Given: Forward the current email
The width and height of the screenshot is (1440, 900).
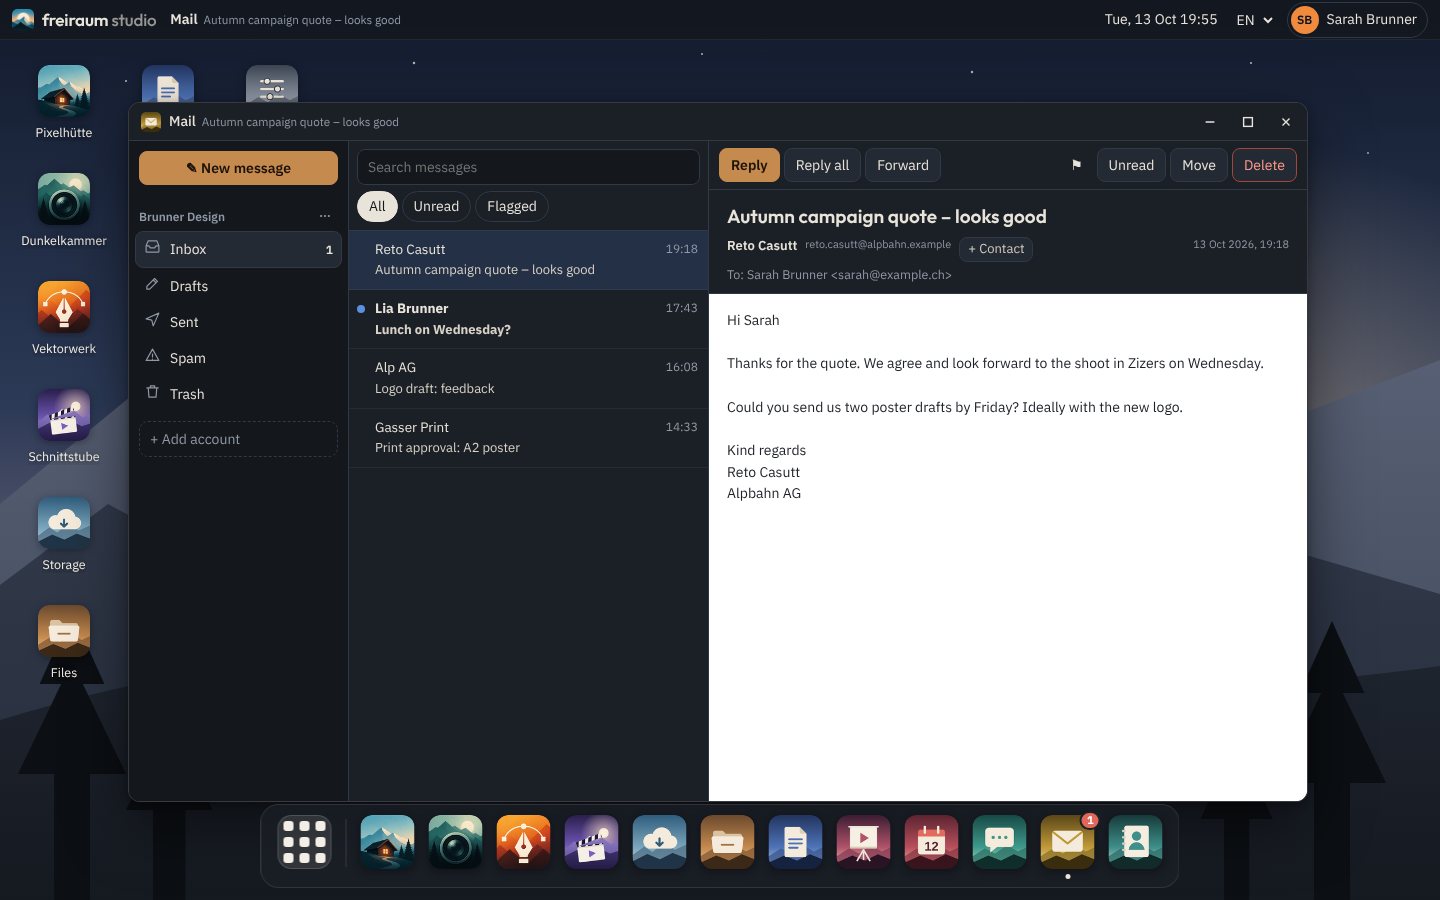Looking at the screenshot, I should pyautogui.click(x=903, y=165).
